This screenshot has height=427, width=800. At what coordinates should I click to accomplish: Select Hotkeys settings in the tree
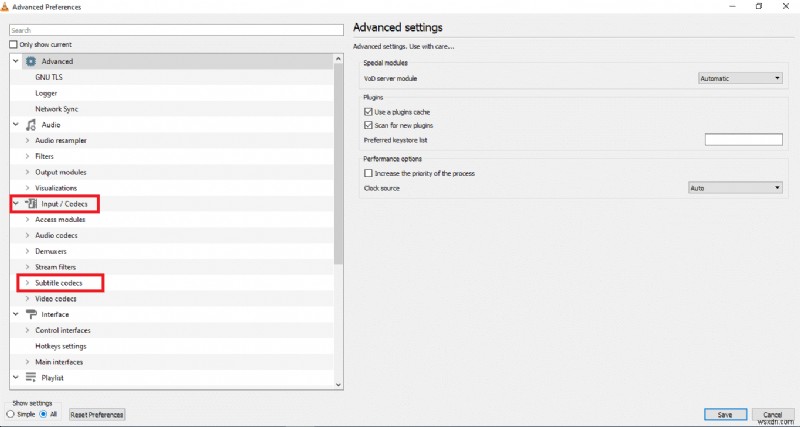click(61, 346)
